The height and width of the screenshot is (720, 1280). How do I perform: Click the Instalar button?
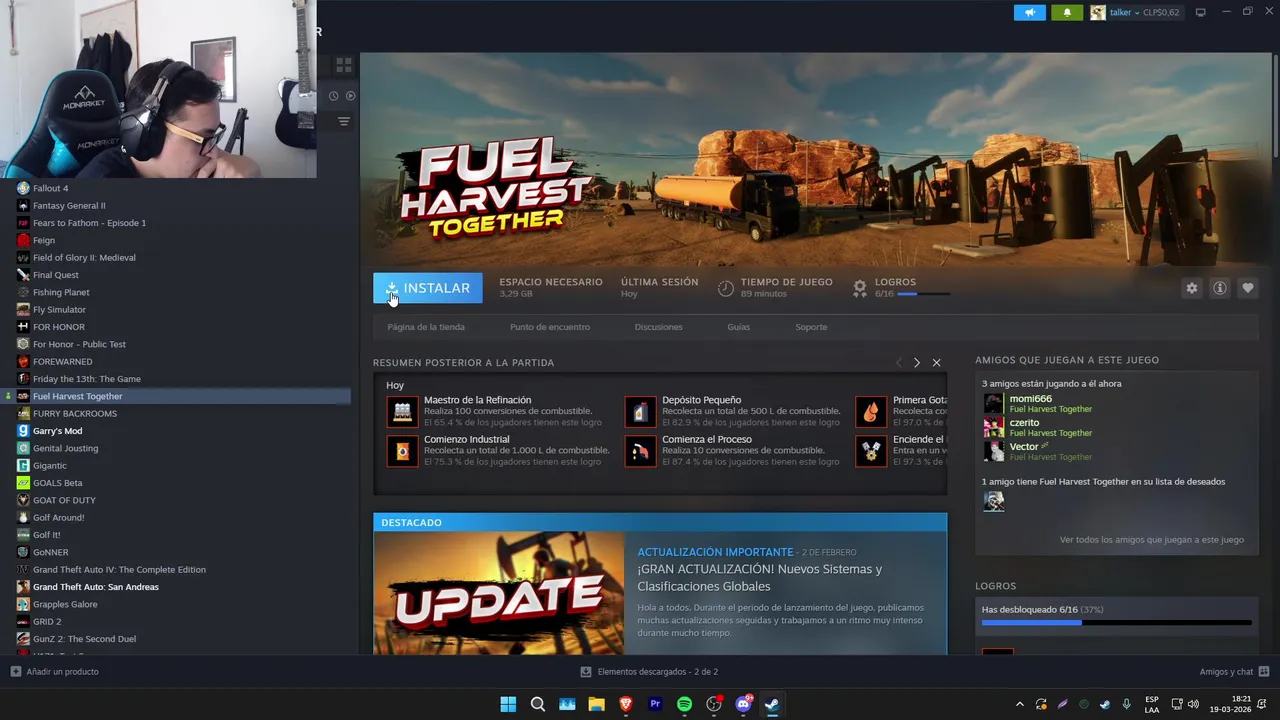tap(428, 288)
